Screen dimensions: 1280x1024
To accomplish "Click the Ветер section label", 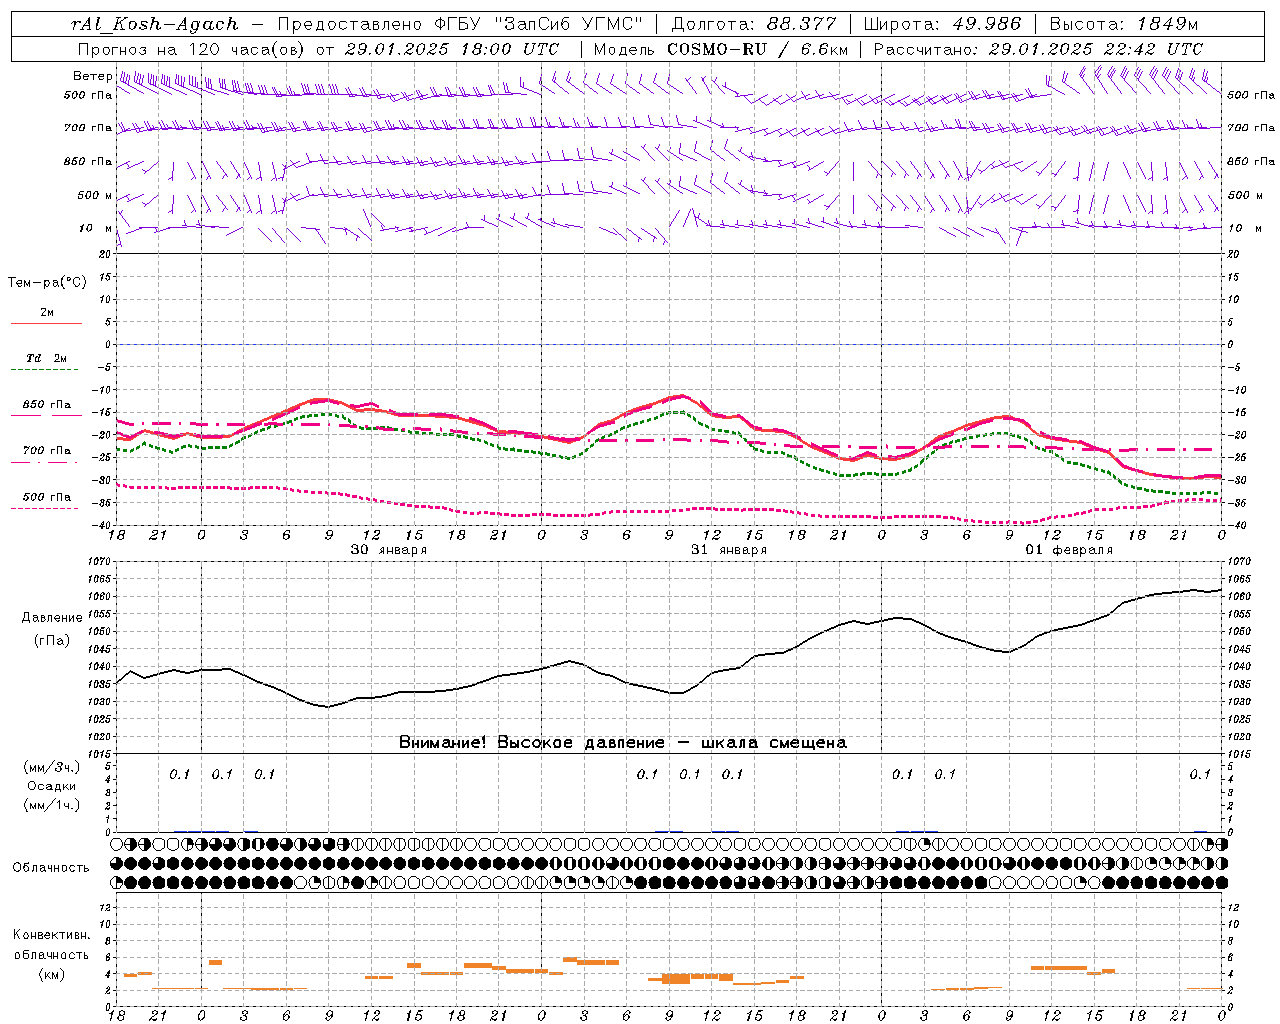I will (x=92, y=76).
